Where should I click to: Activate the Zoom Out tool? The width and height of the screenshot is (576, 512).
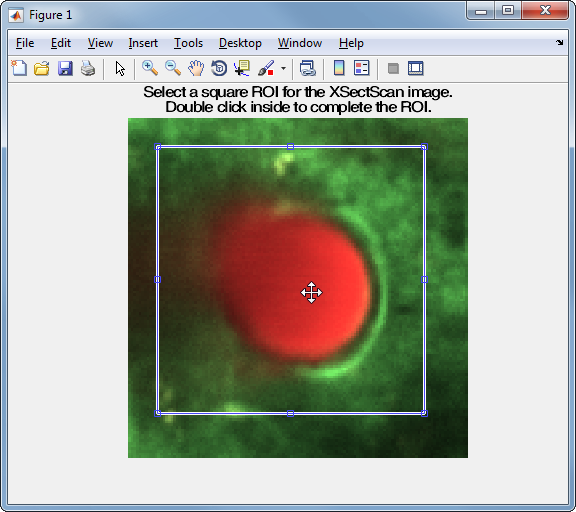[173, 69]
